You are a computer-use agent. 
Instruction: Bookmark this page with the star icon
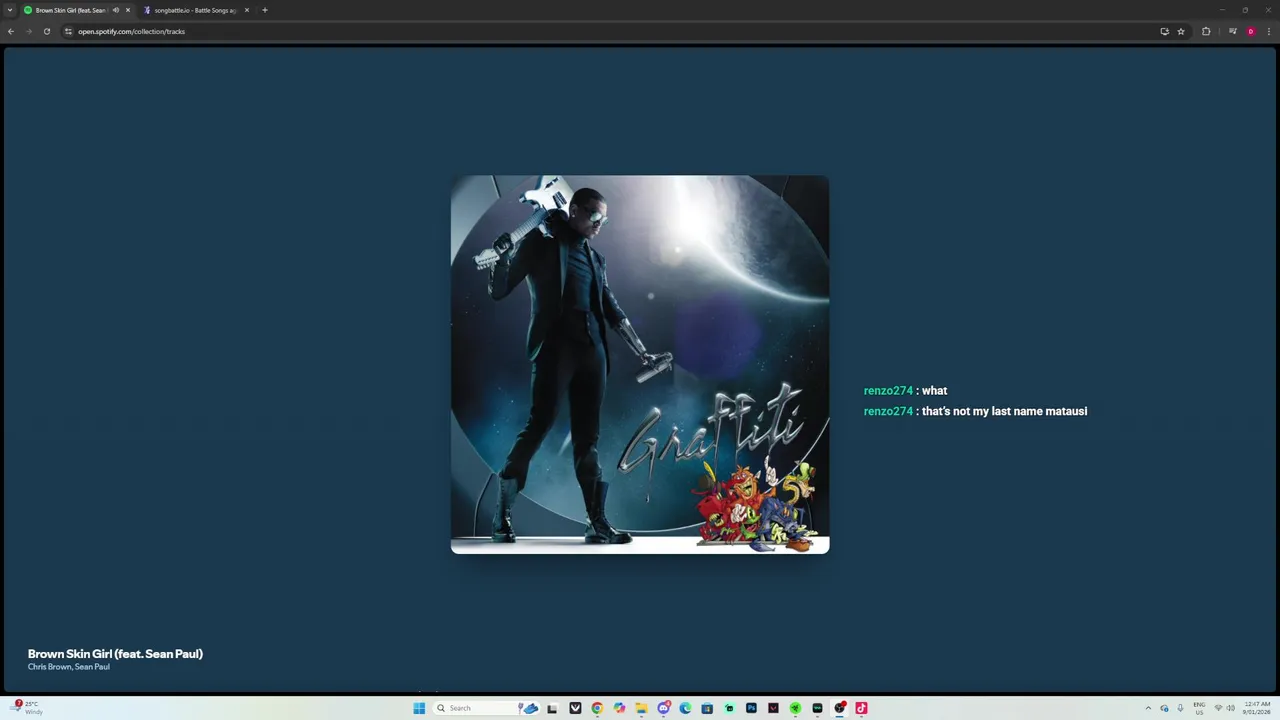1181,31
